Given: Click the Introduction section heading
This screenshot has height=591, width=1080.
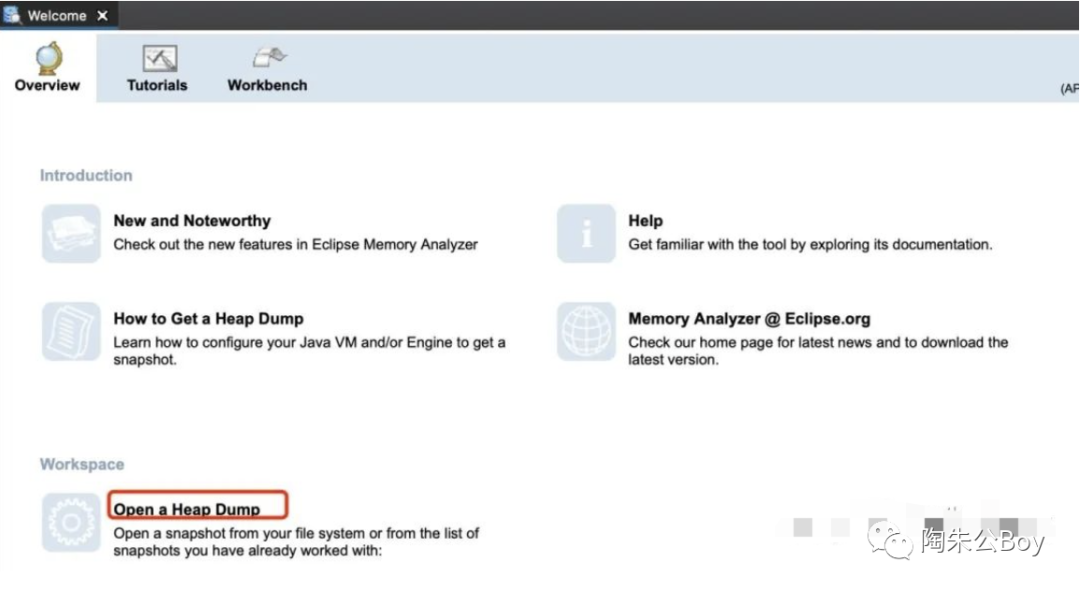Looking at the screenshot, I should [86, 176].
